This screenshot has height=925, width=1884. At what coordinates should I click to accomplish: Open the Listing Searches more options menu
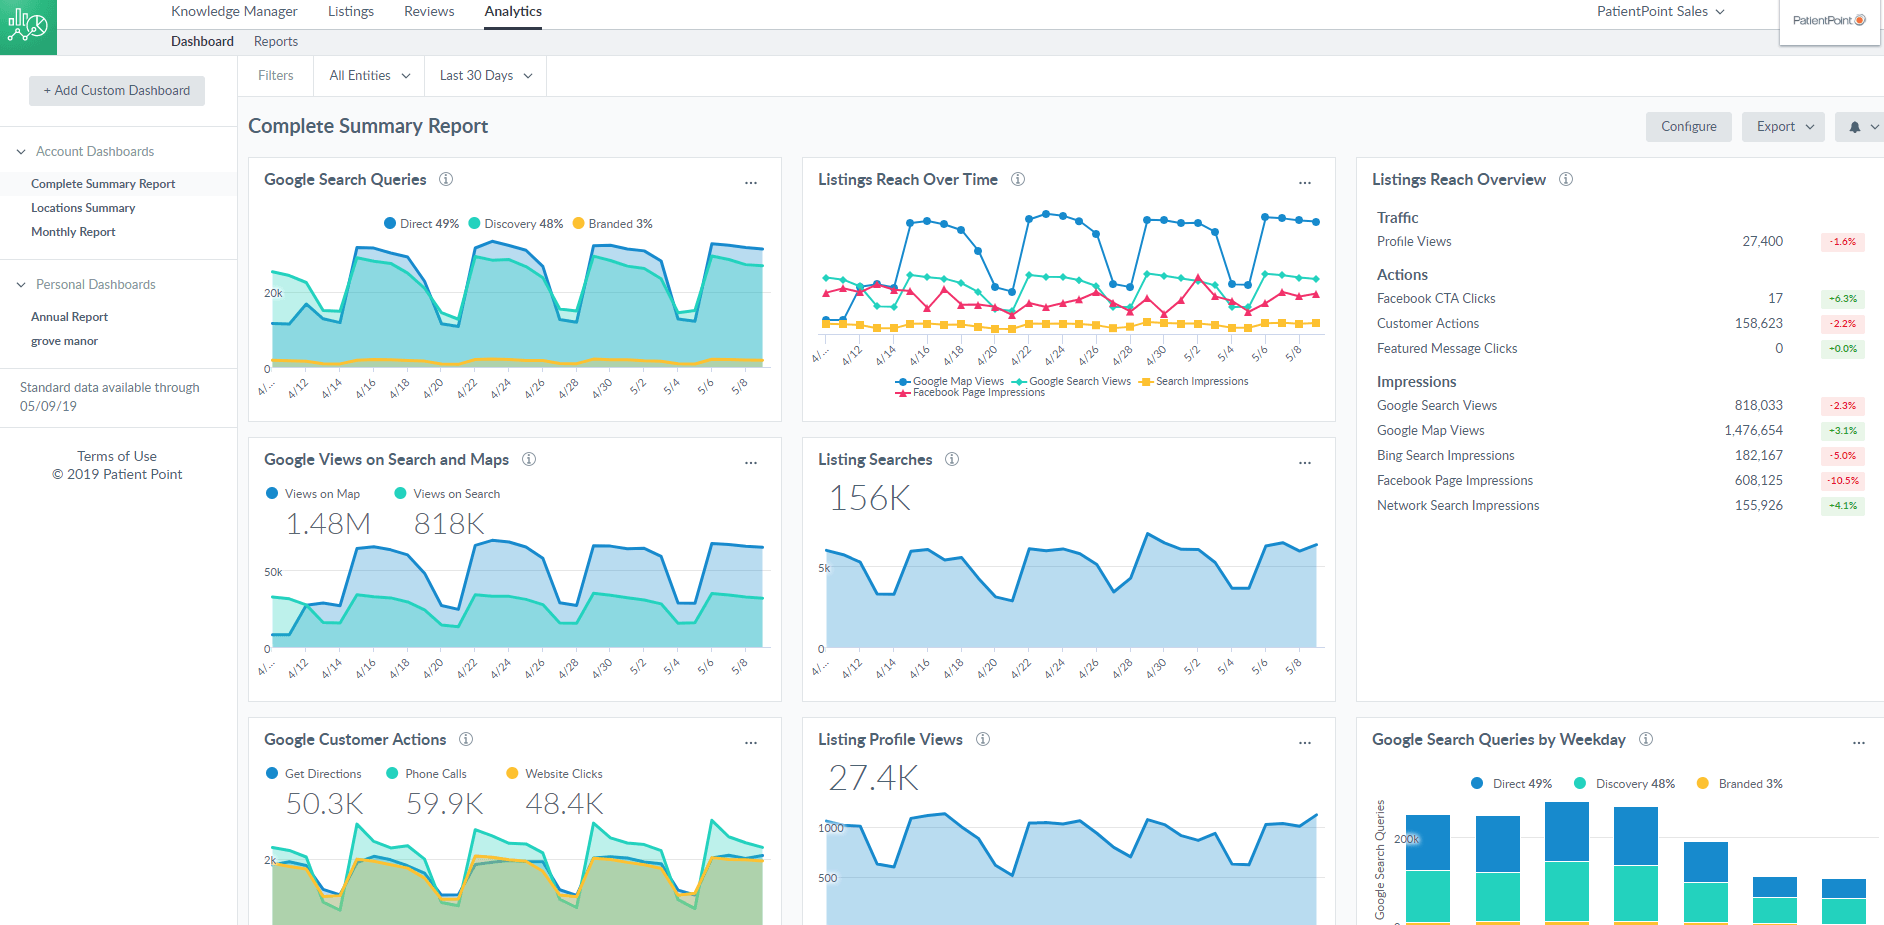point(1304,463)
